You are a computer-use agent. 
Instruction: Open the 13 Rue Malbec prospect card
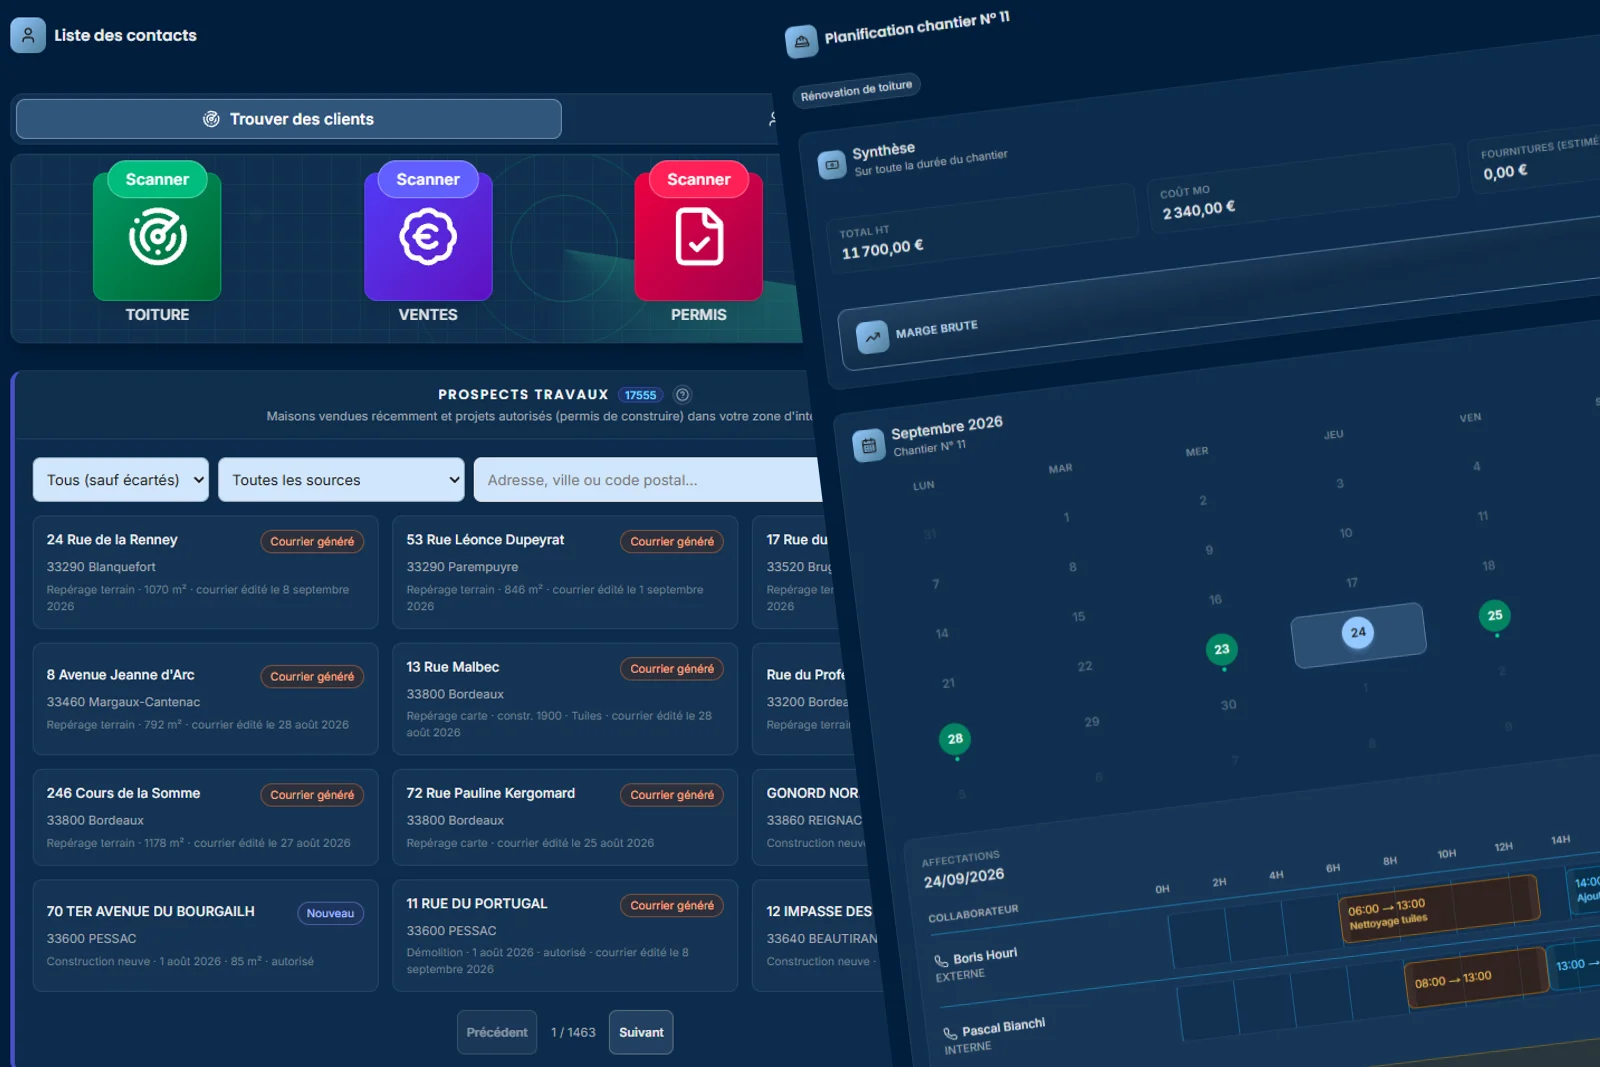pos(565,699)
